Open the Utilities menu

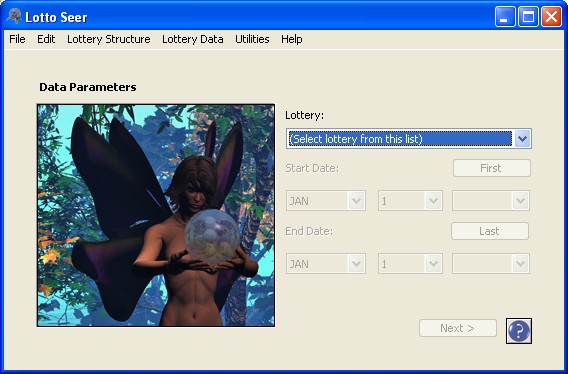[252, 39]
